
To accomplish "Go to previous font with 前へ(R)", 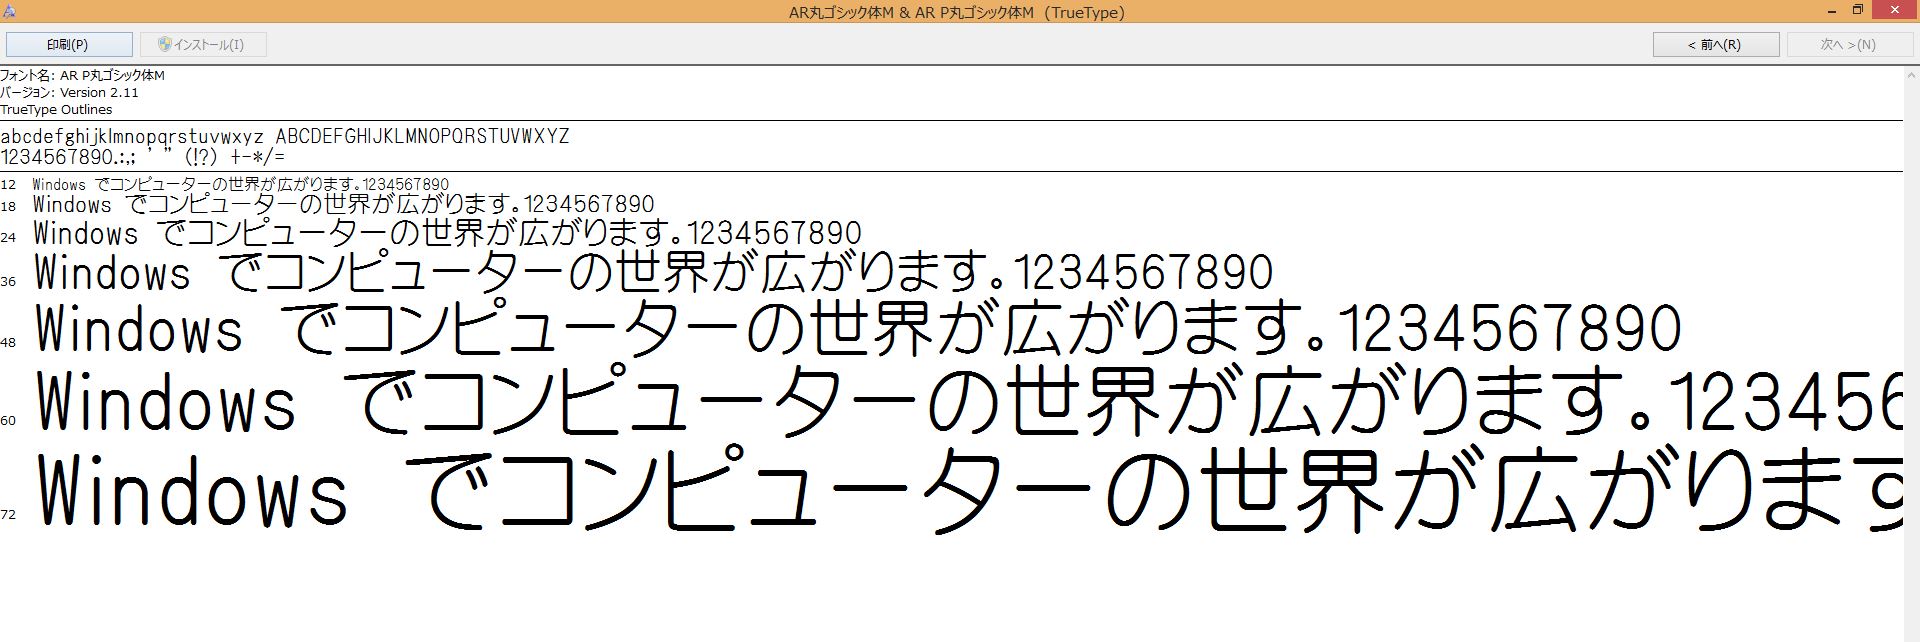I will coord(1716,45).
